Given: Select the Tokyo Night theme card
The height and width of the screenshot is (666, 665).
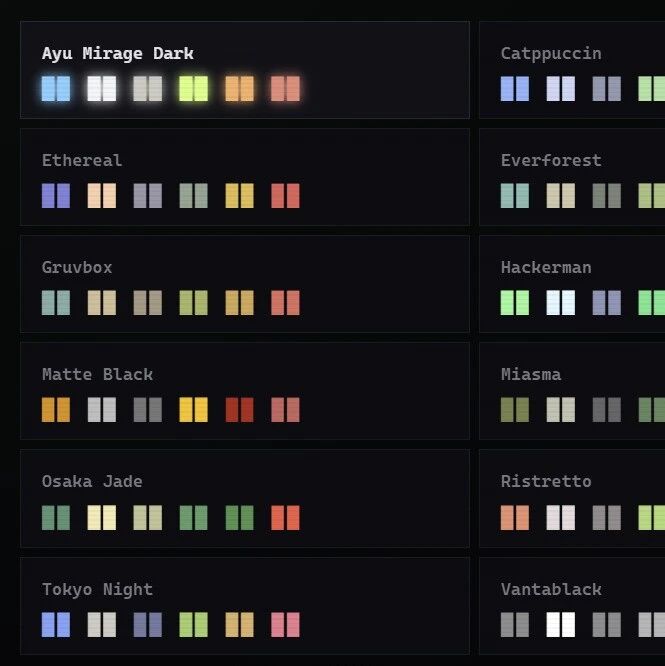Looking at the screenshot, I should [x=245, y=606].
